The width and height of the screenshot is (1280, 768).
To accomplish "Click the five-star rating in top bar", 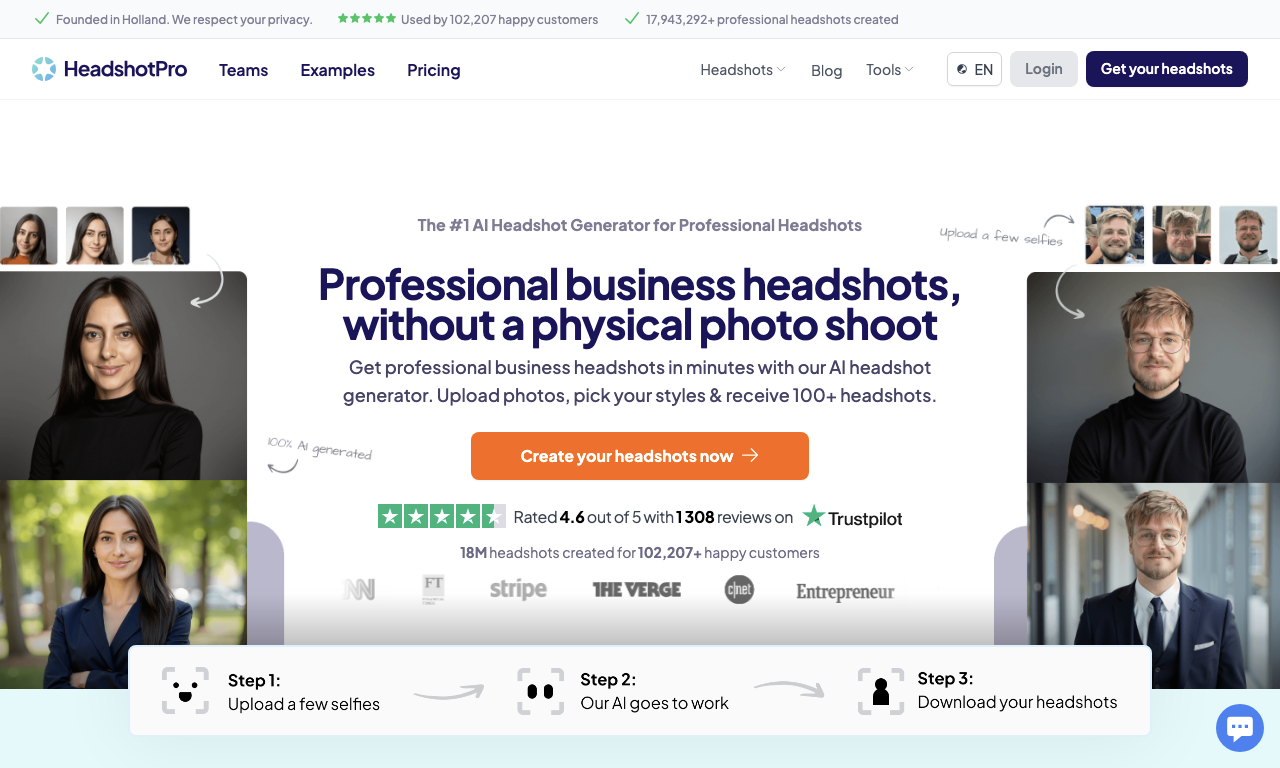I will click(366, 19).
